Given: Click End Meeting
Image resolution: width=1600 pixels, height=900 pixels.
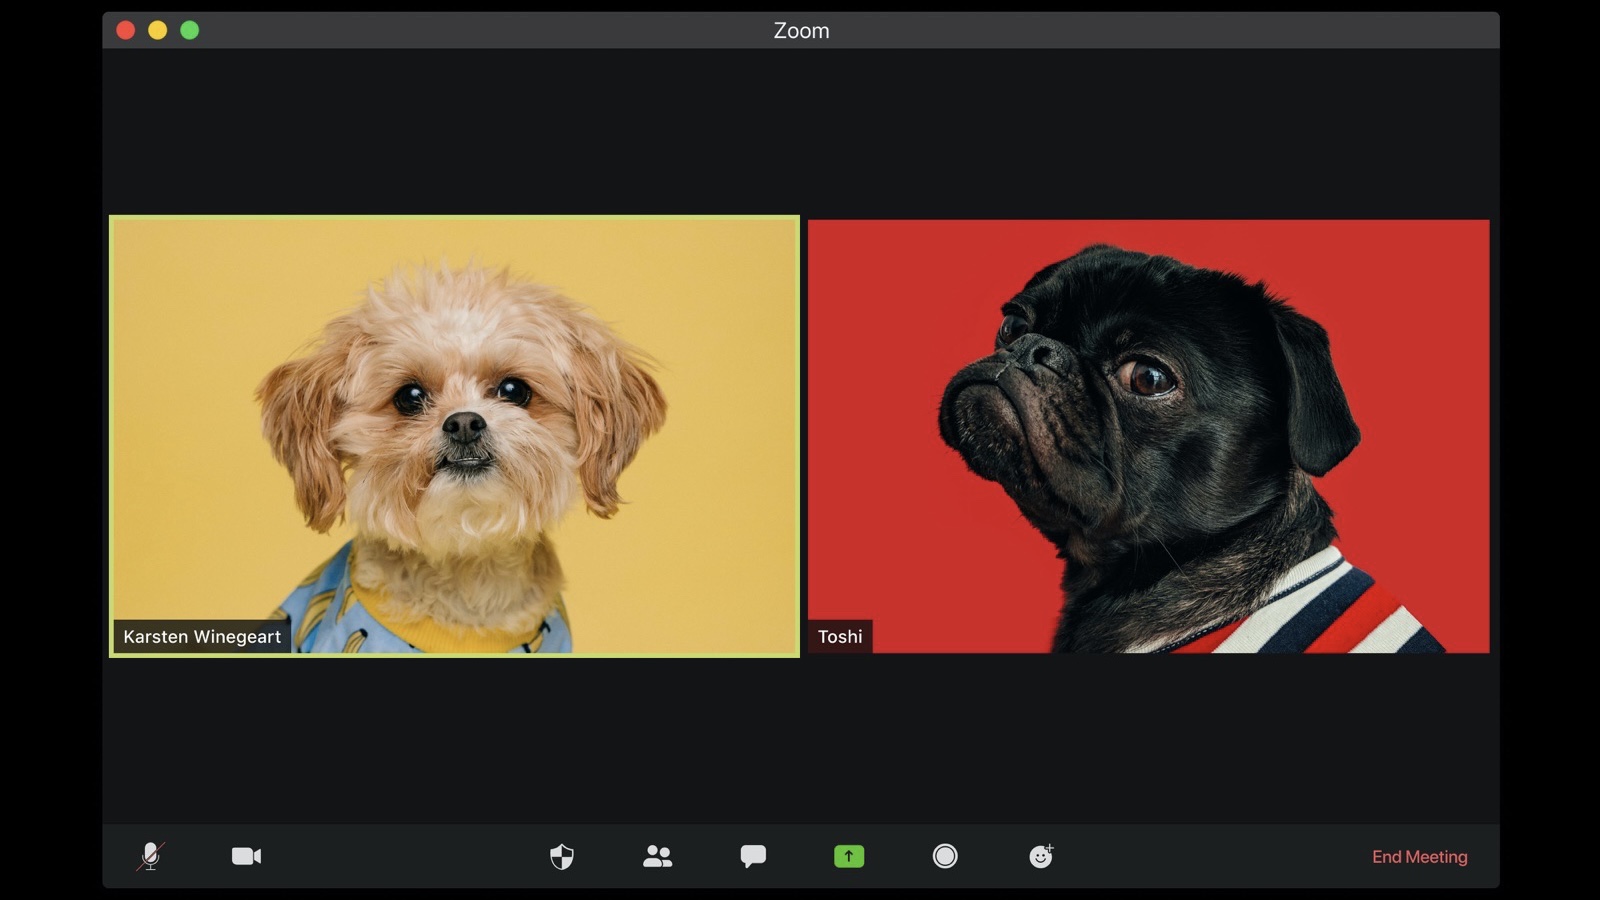Looking at the screenshot, I should 1419,857.
